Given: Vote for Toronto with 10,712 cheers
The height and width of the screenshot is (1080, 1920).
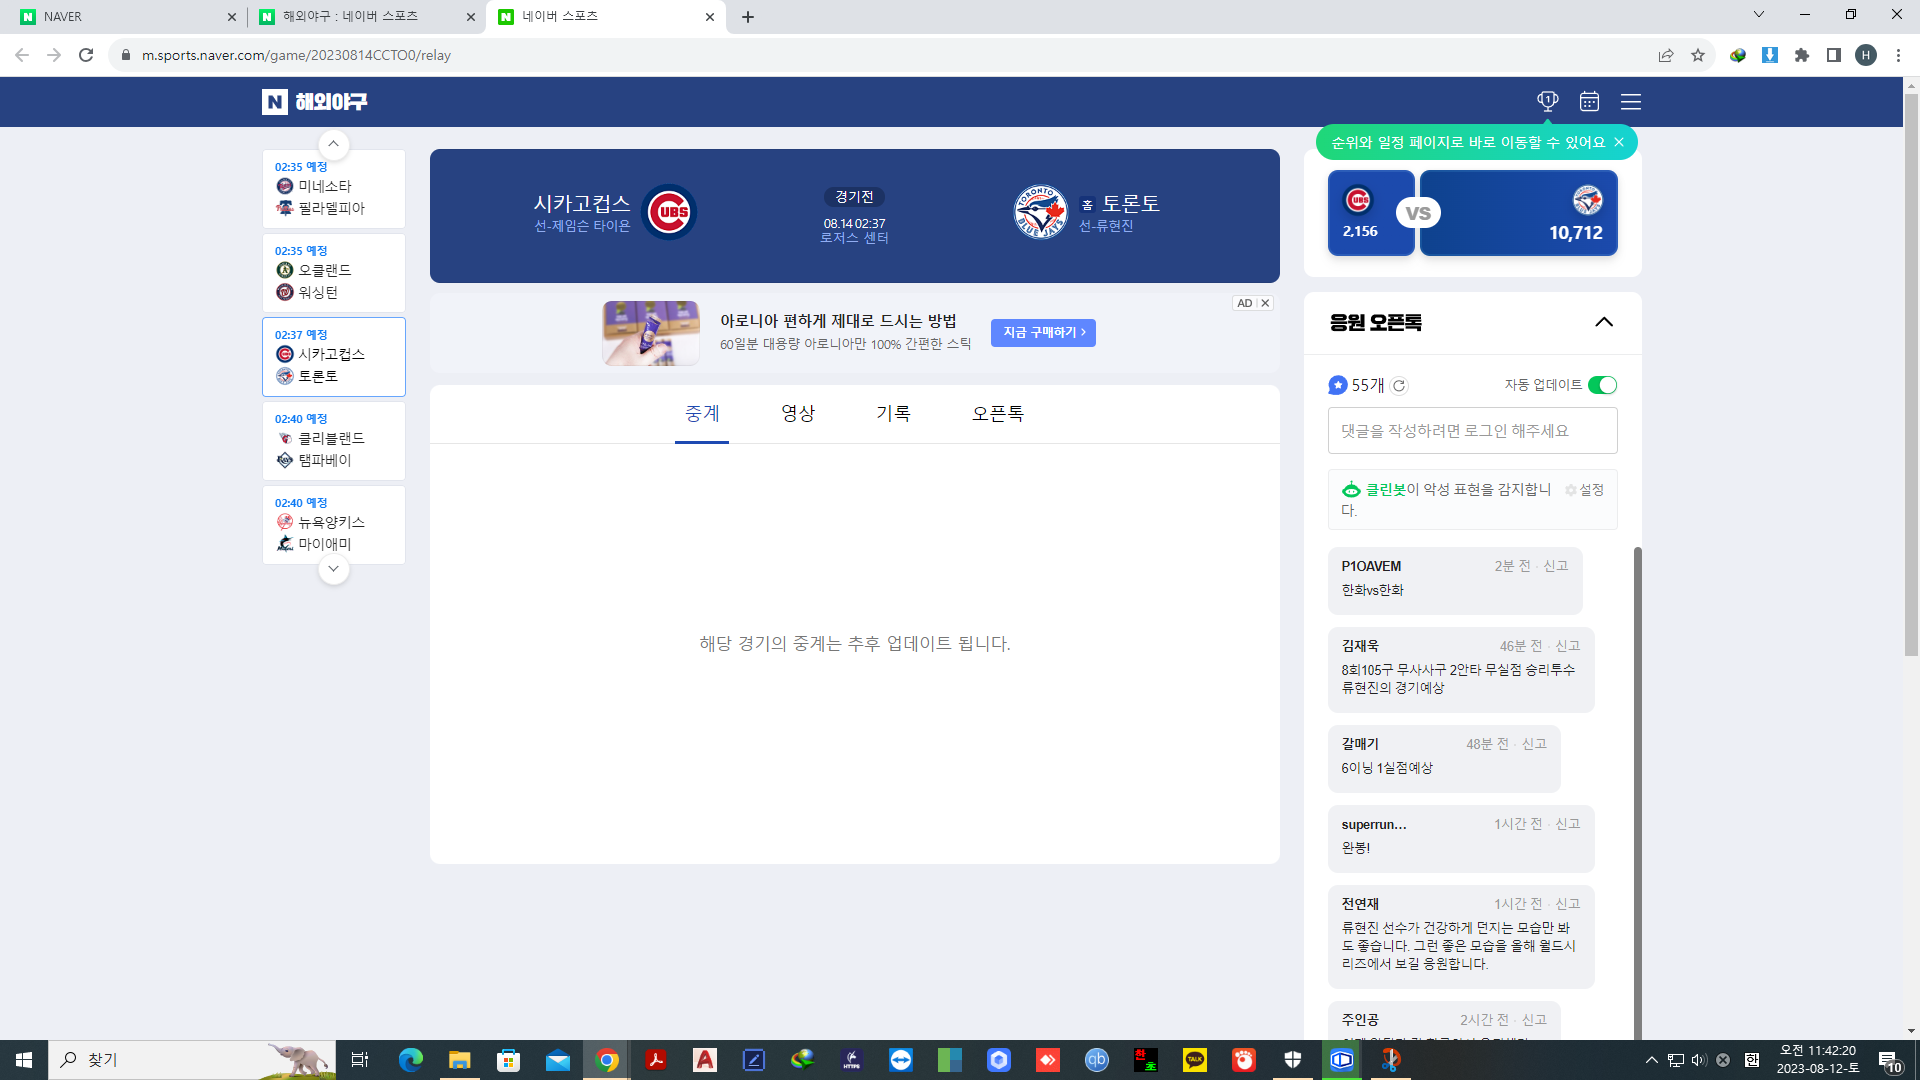Looking at the screenshot, I should (x=1520, y=213).
